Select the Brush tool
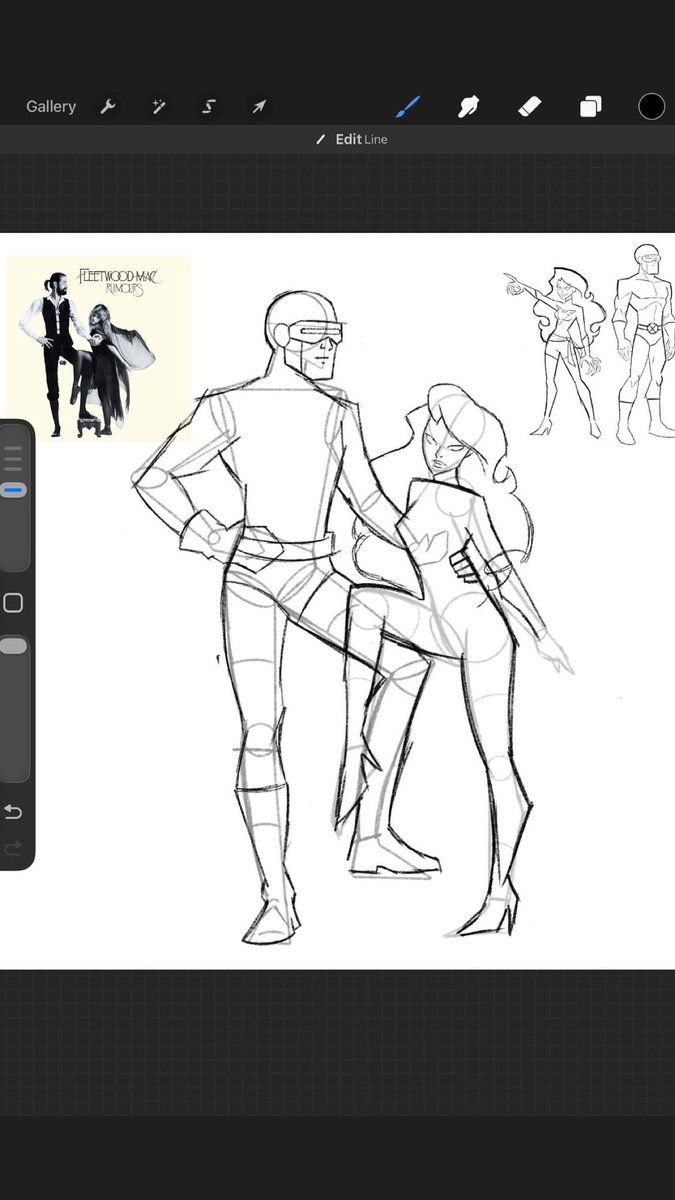This screenshot has height=1200, width=675. [410, 106]
